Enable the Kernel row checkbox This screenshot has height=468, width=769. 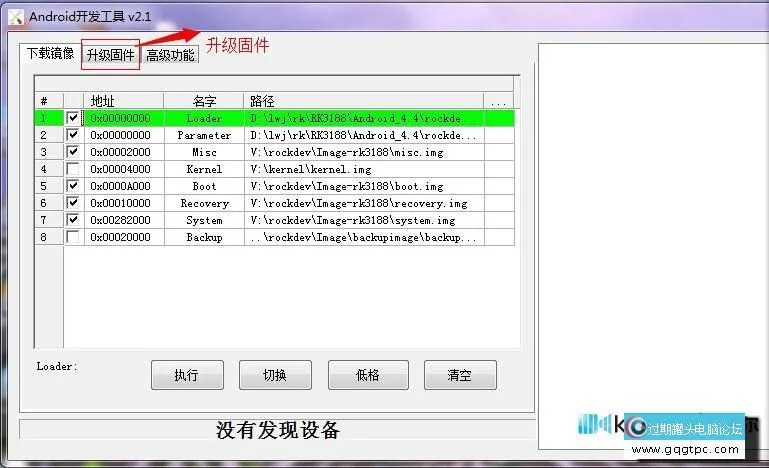click(x=73, y=169)
